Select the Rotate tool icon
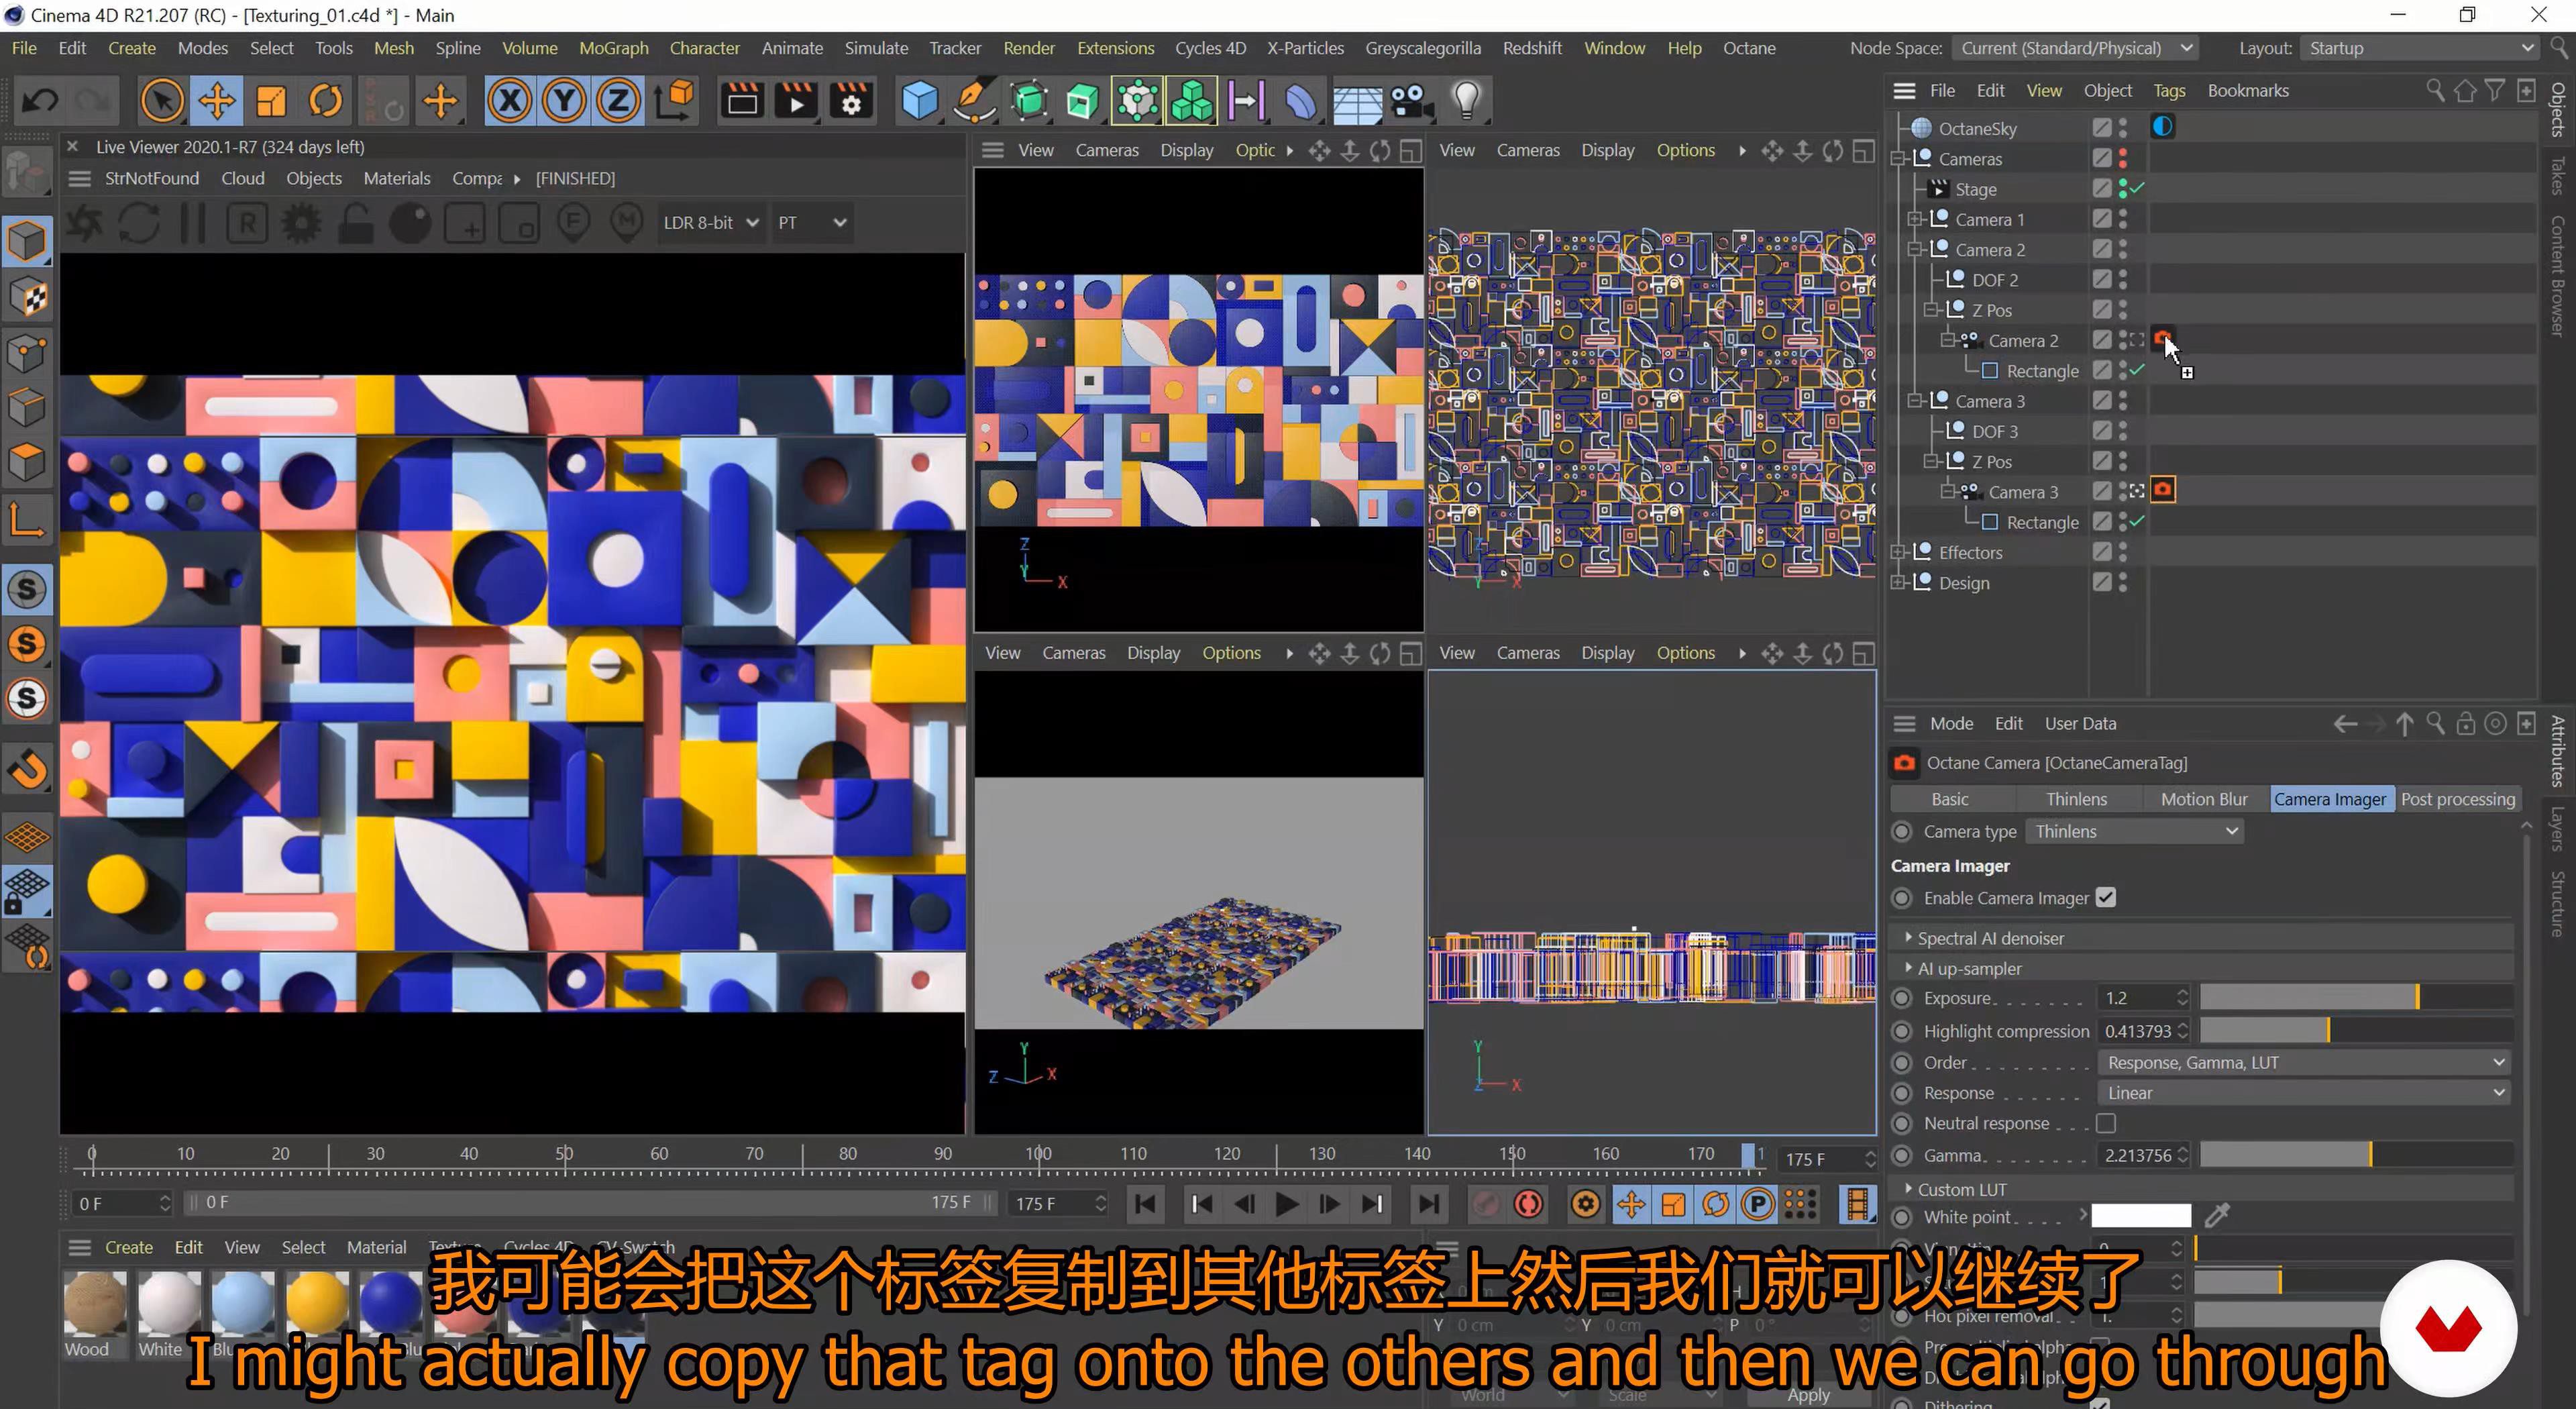The image size is (2576, 1409). click(x=326, y=101)
